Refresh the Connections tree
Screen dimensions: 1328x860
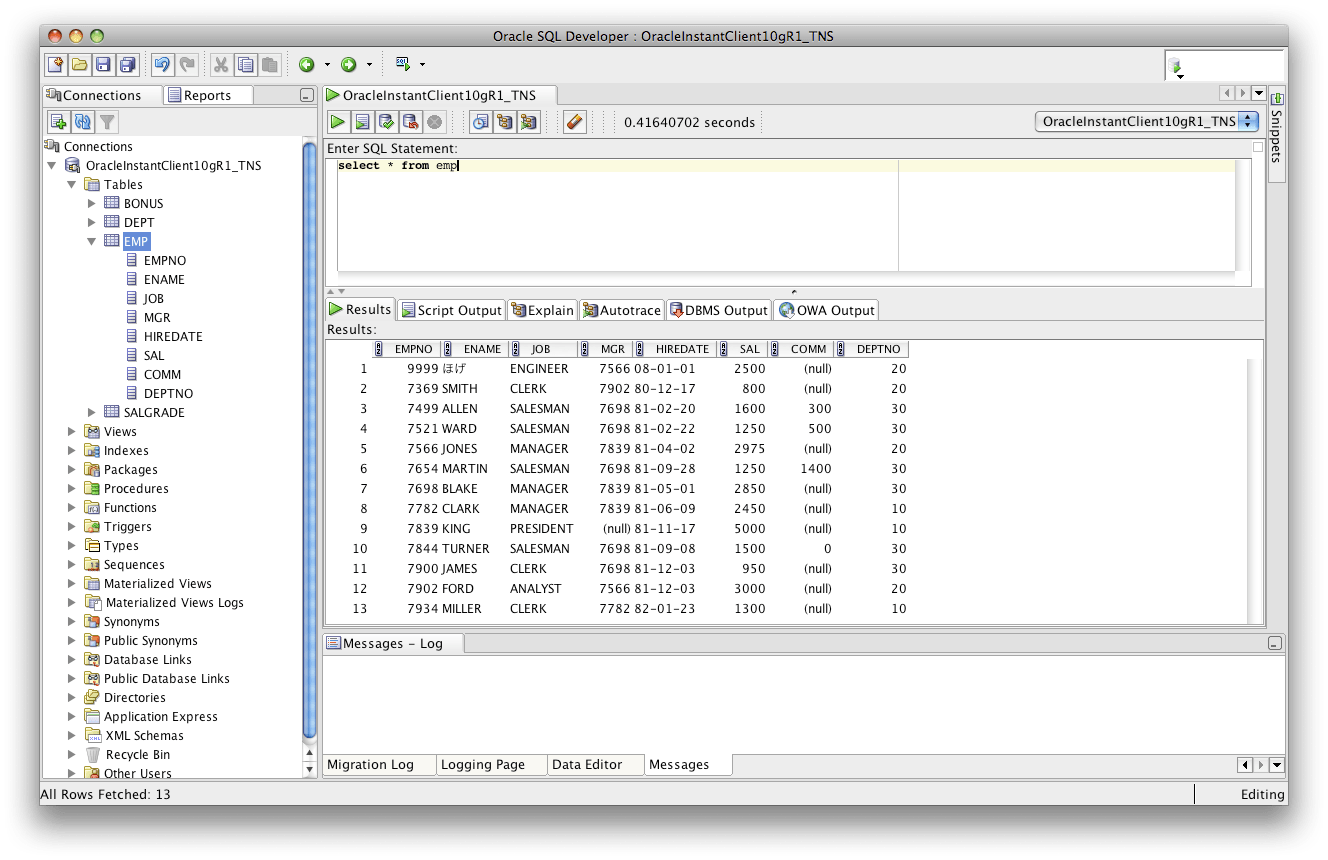(x=83, y=122)
